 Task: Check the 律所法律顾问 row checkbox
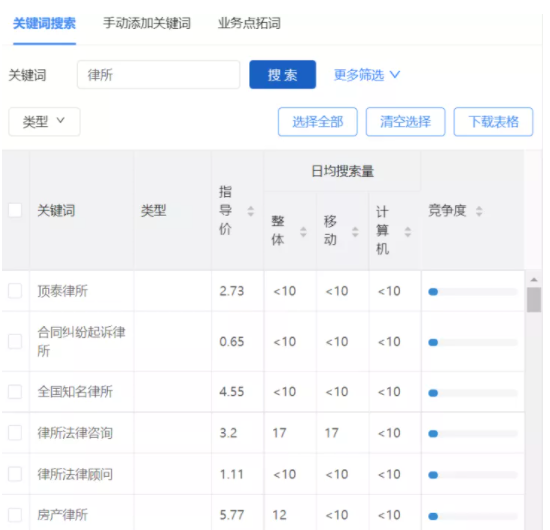[15, 474]
